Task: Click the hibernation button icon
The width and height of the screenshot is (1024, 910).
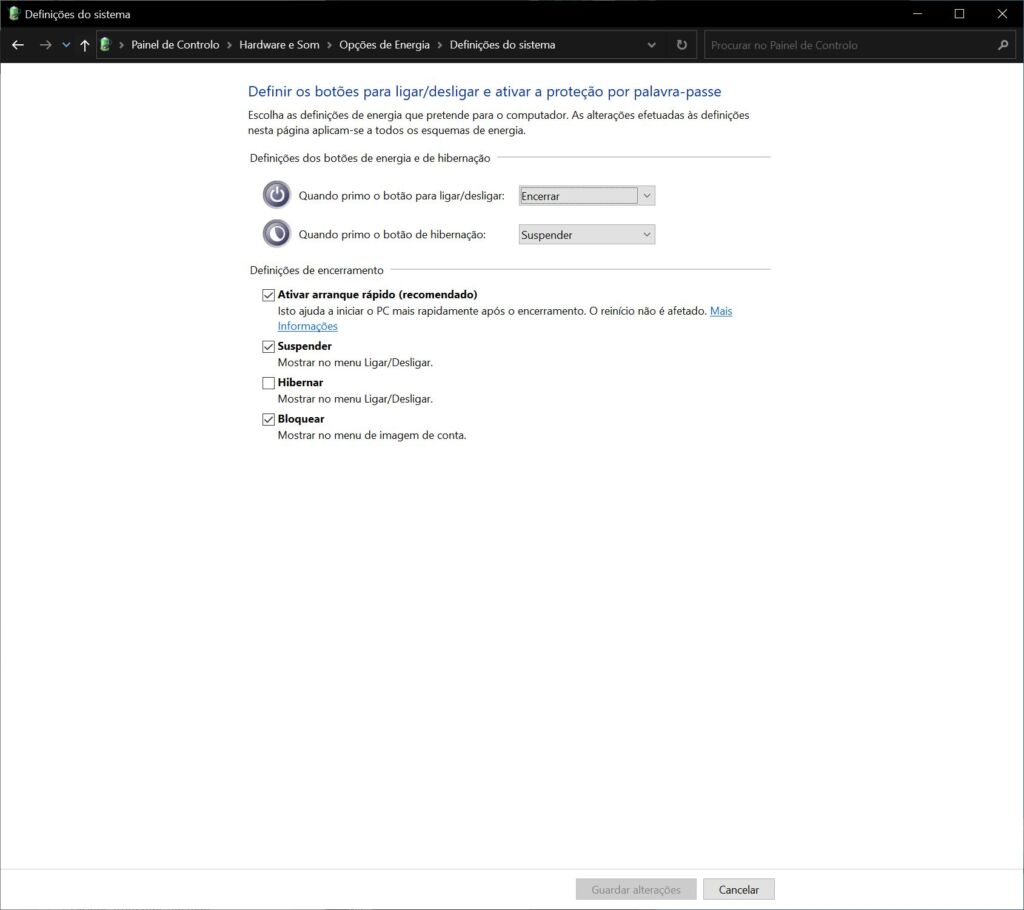Action: pyautogui.click(x=276, y=233)
